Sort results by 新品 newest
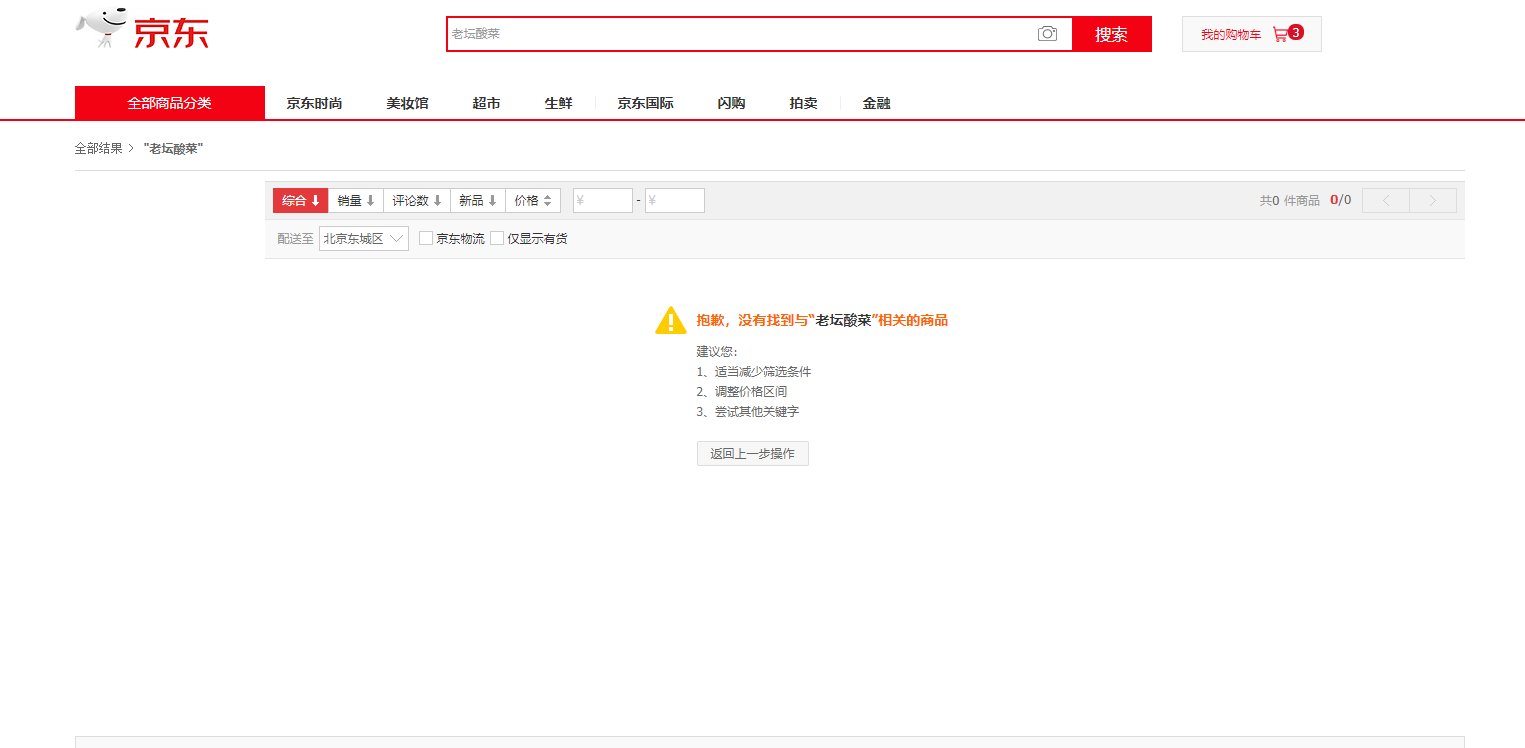This screenshot has width=1525, height=748. [x=478, y=201]
